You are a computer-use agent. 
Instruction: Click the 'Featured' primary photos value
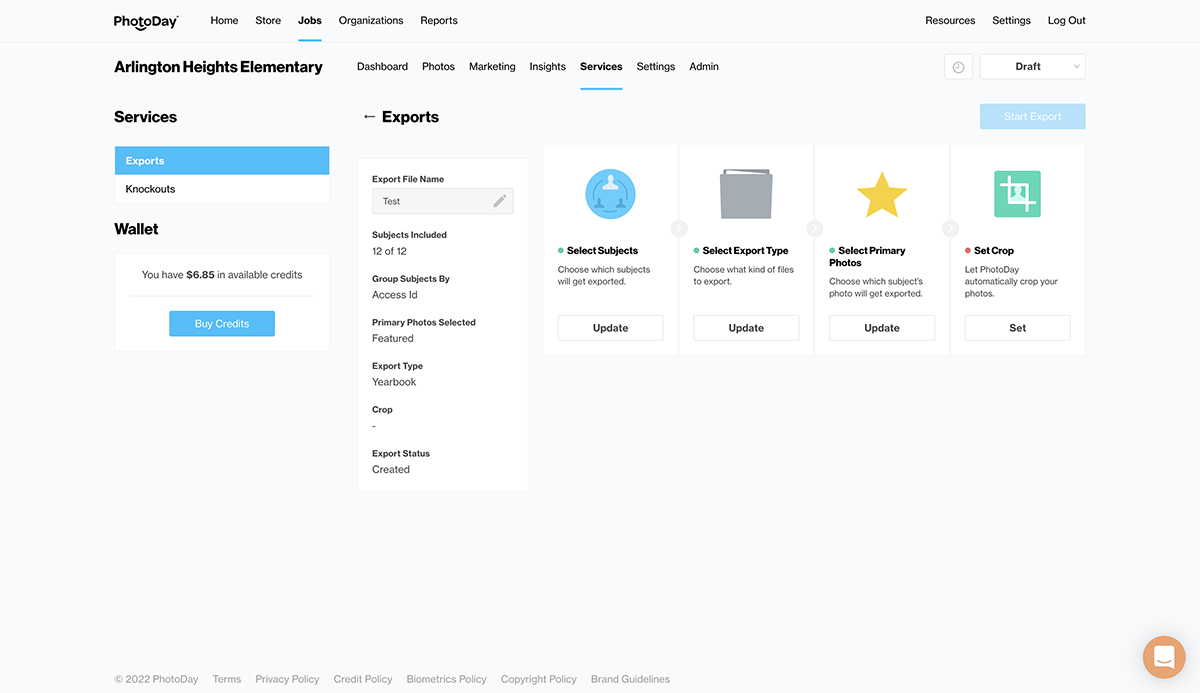click(393, 338)
